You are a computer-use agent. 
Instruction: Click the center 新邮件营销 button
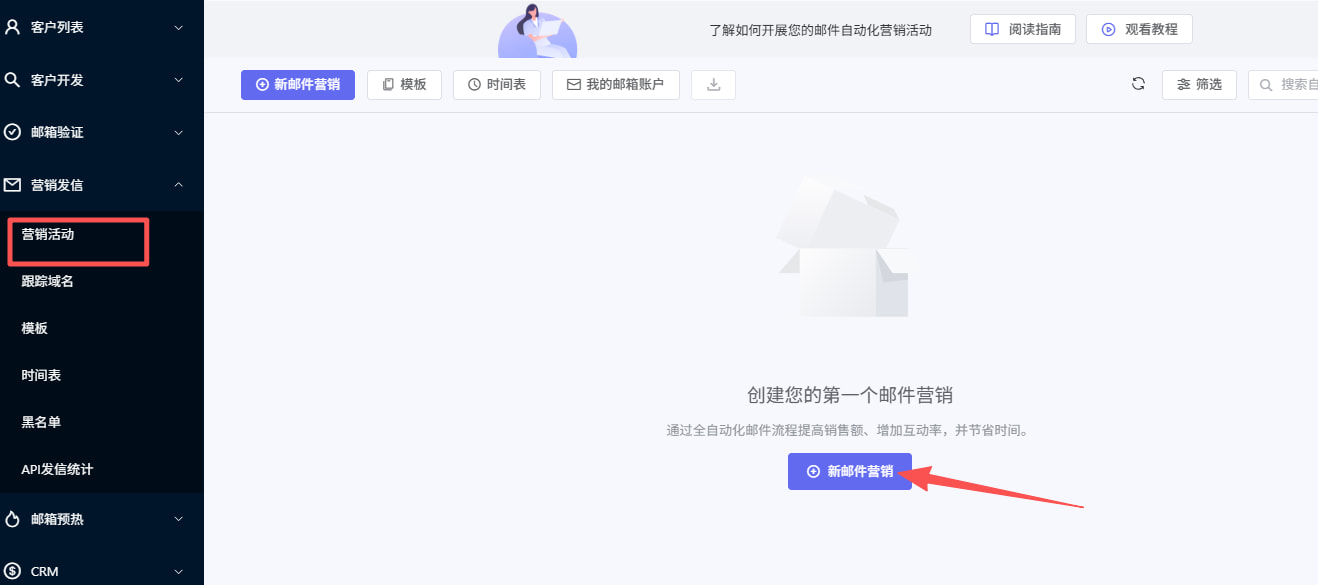849,471
